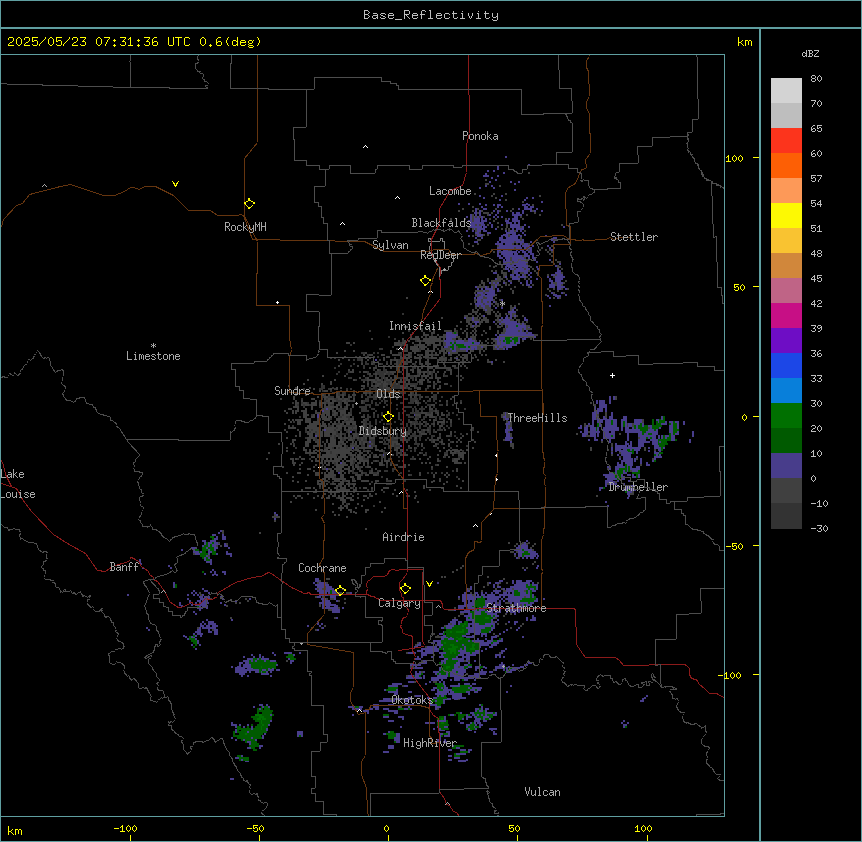Click the Airdrie label

(403, 537)
